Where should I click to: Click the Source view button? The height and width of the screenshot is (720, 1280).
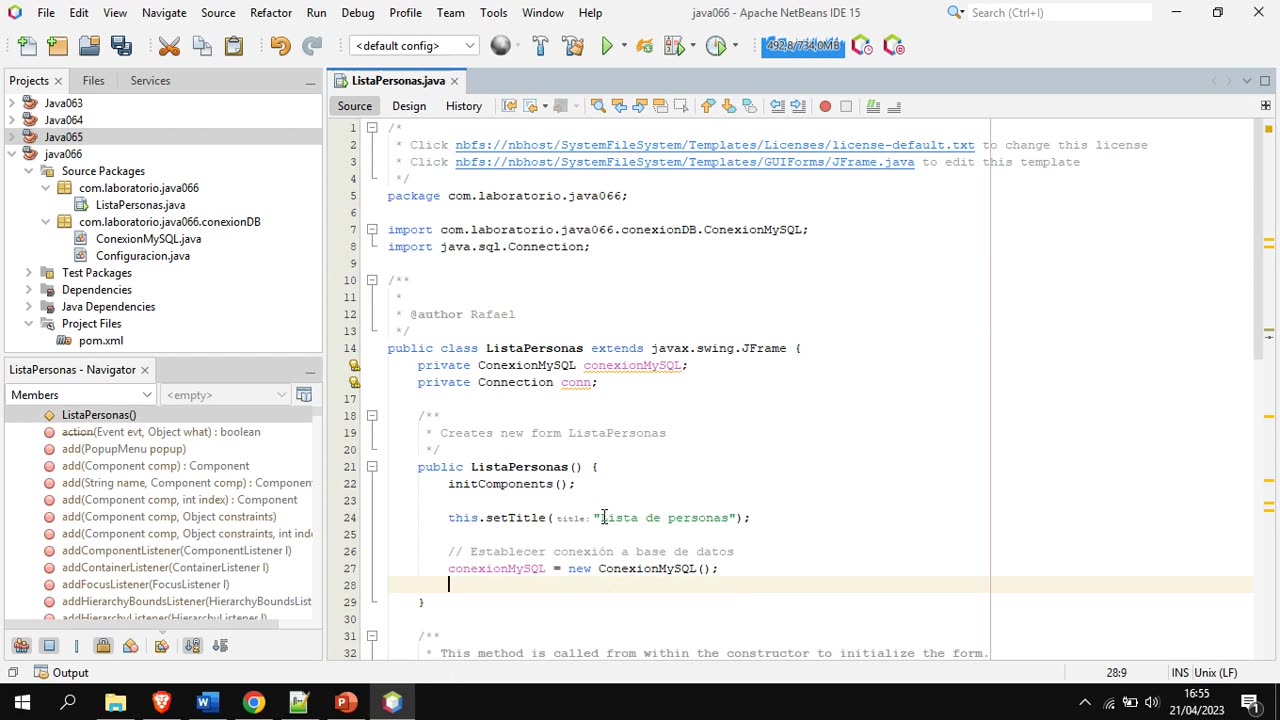354,106
